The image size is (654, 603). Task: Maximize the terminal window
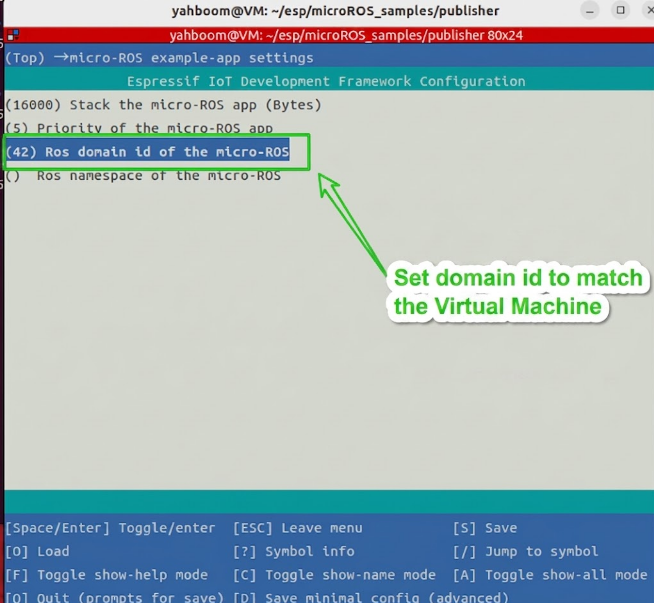tap(620, 11)
